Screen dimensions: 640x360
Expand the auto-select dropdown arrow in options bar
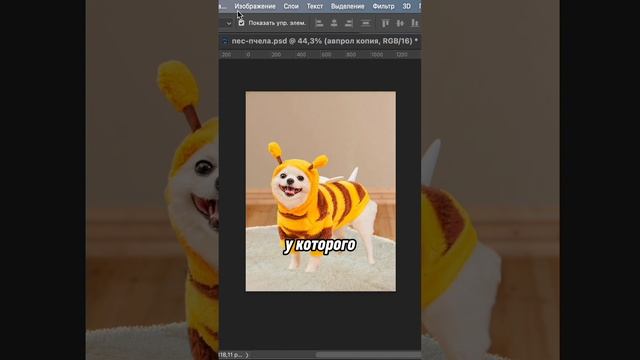click(229, 23)
